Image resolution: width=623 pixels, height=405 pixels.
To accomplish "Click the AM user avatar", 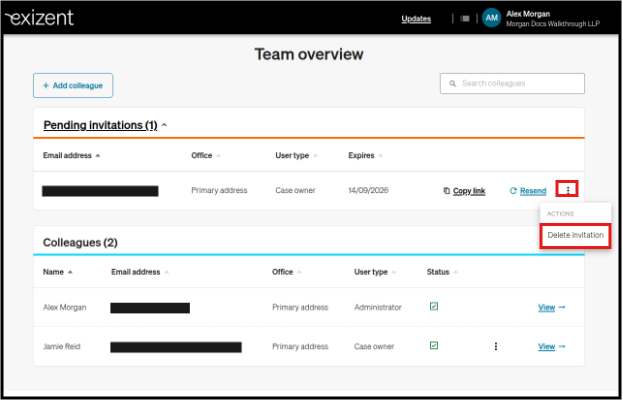I will pyautogui.click(x=491, y=18).
